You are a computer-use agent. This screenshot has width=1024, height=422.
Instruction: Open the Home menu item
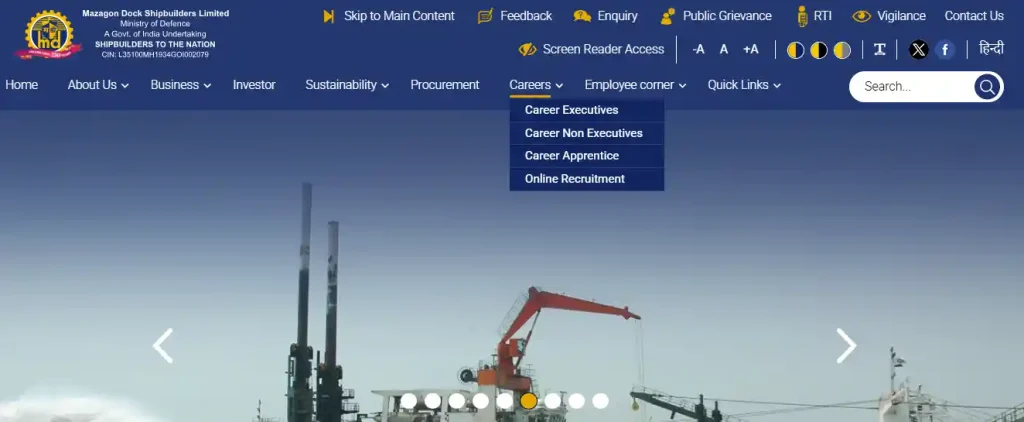[22, 85]
